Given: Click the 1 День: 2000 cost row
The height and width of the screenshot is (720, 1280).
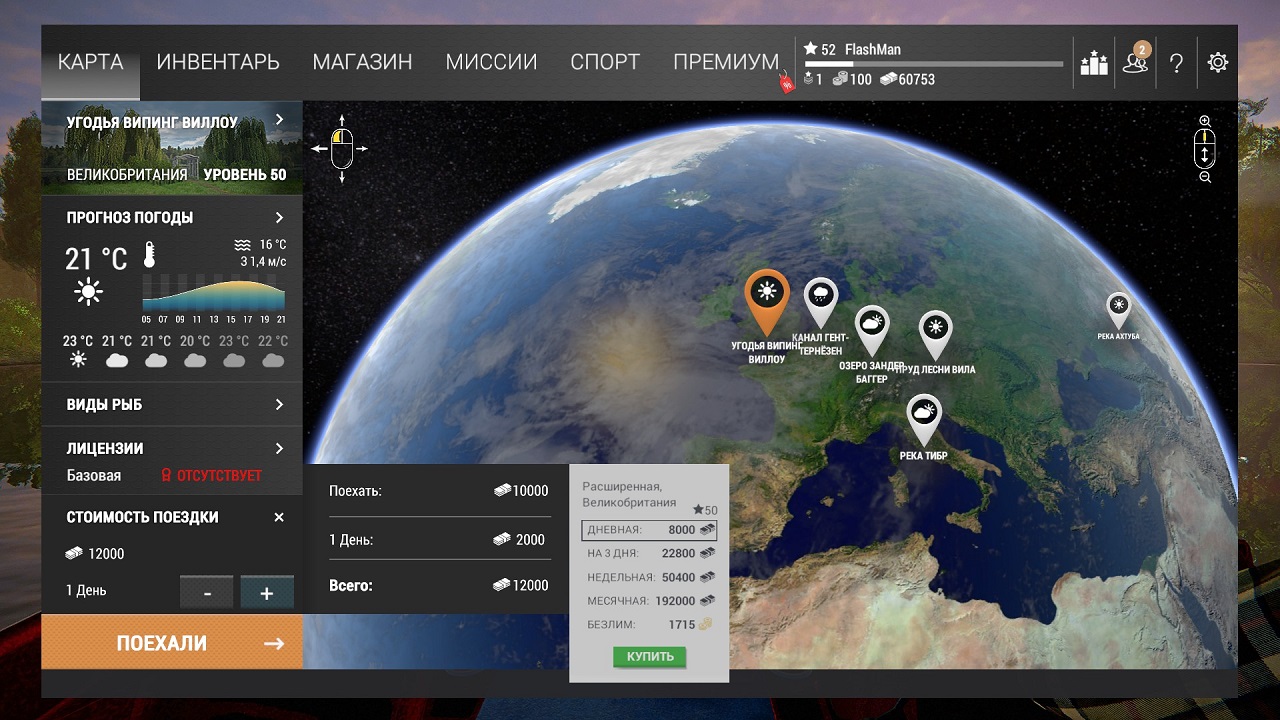Looking at the screenshot, I should click(440, 539).
